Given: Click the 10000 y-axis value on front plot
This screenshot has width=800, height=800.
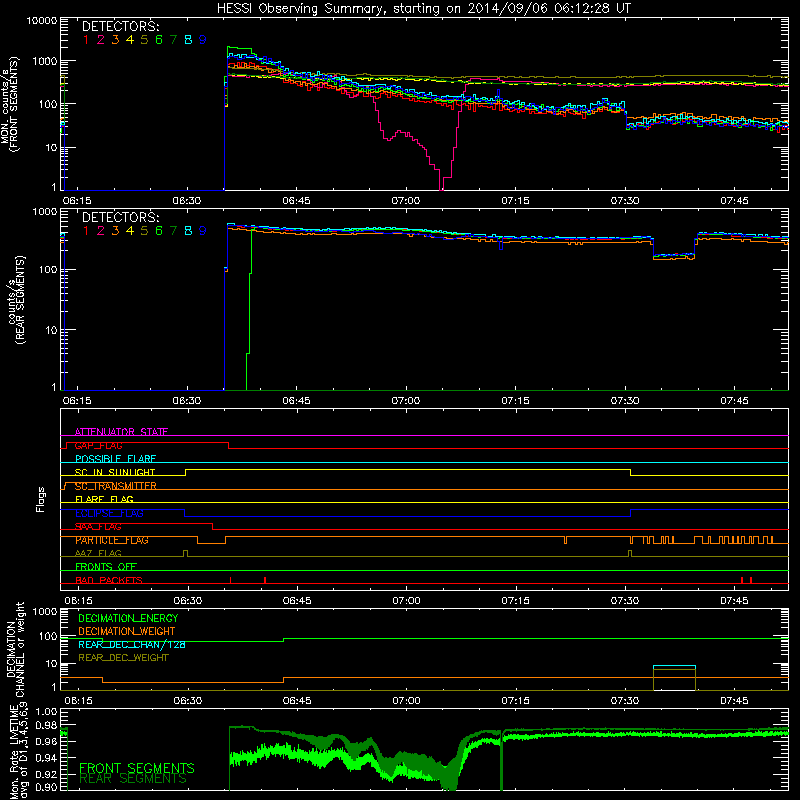Looking at the screenshot, I should click(42, 21).
